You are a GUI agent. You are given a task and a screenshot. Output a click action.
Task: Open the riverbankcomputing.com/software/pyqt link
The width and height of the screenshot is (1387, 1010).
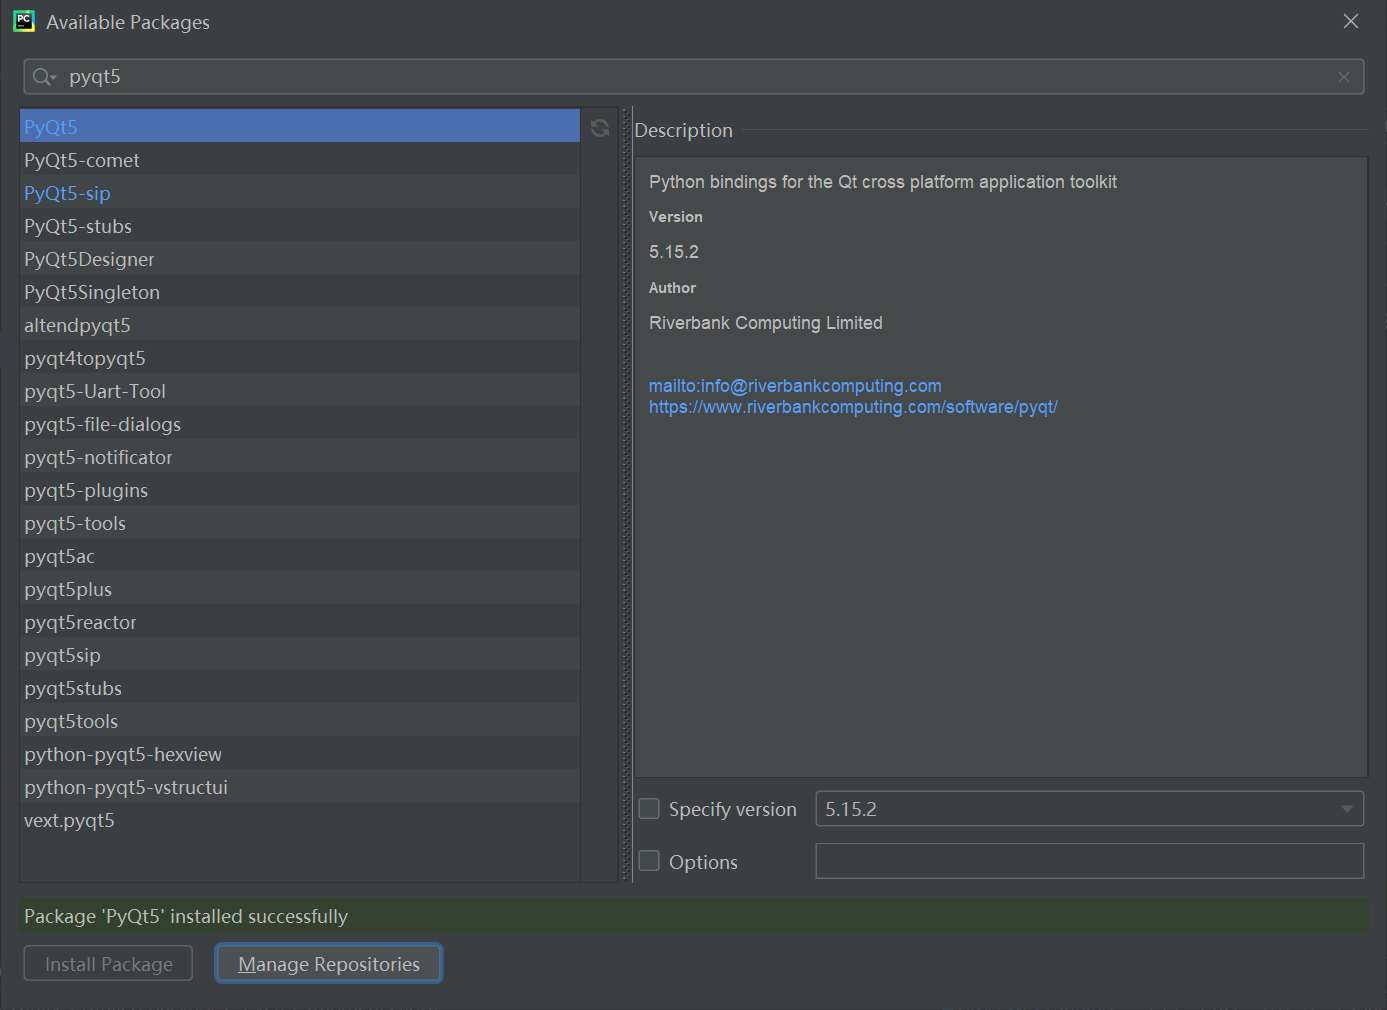(x=853, y=407)
